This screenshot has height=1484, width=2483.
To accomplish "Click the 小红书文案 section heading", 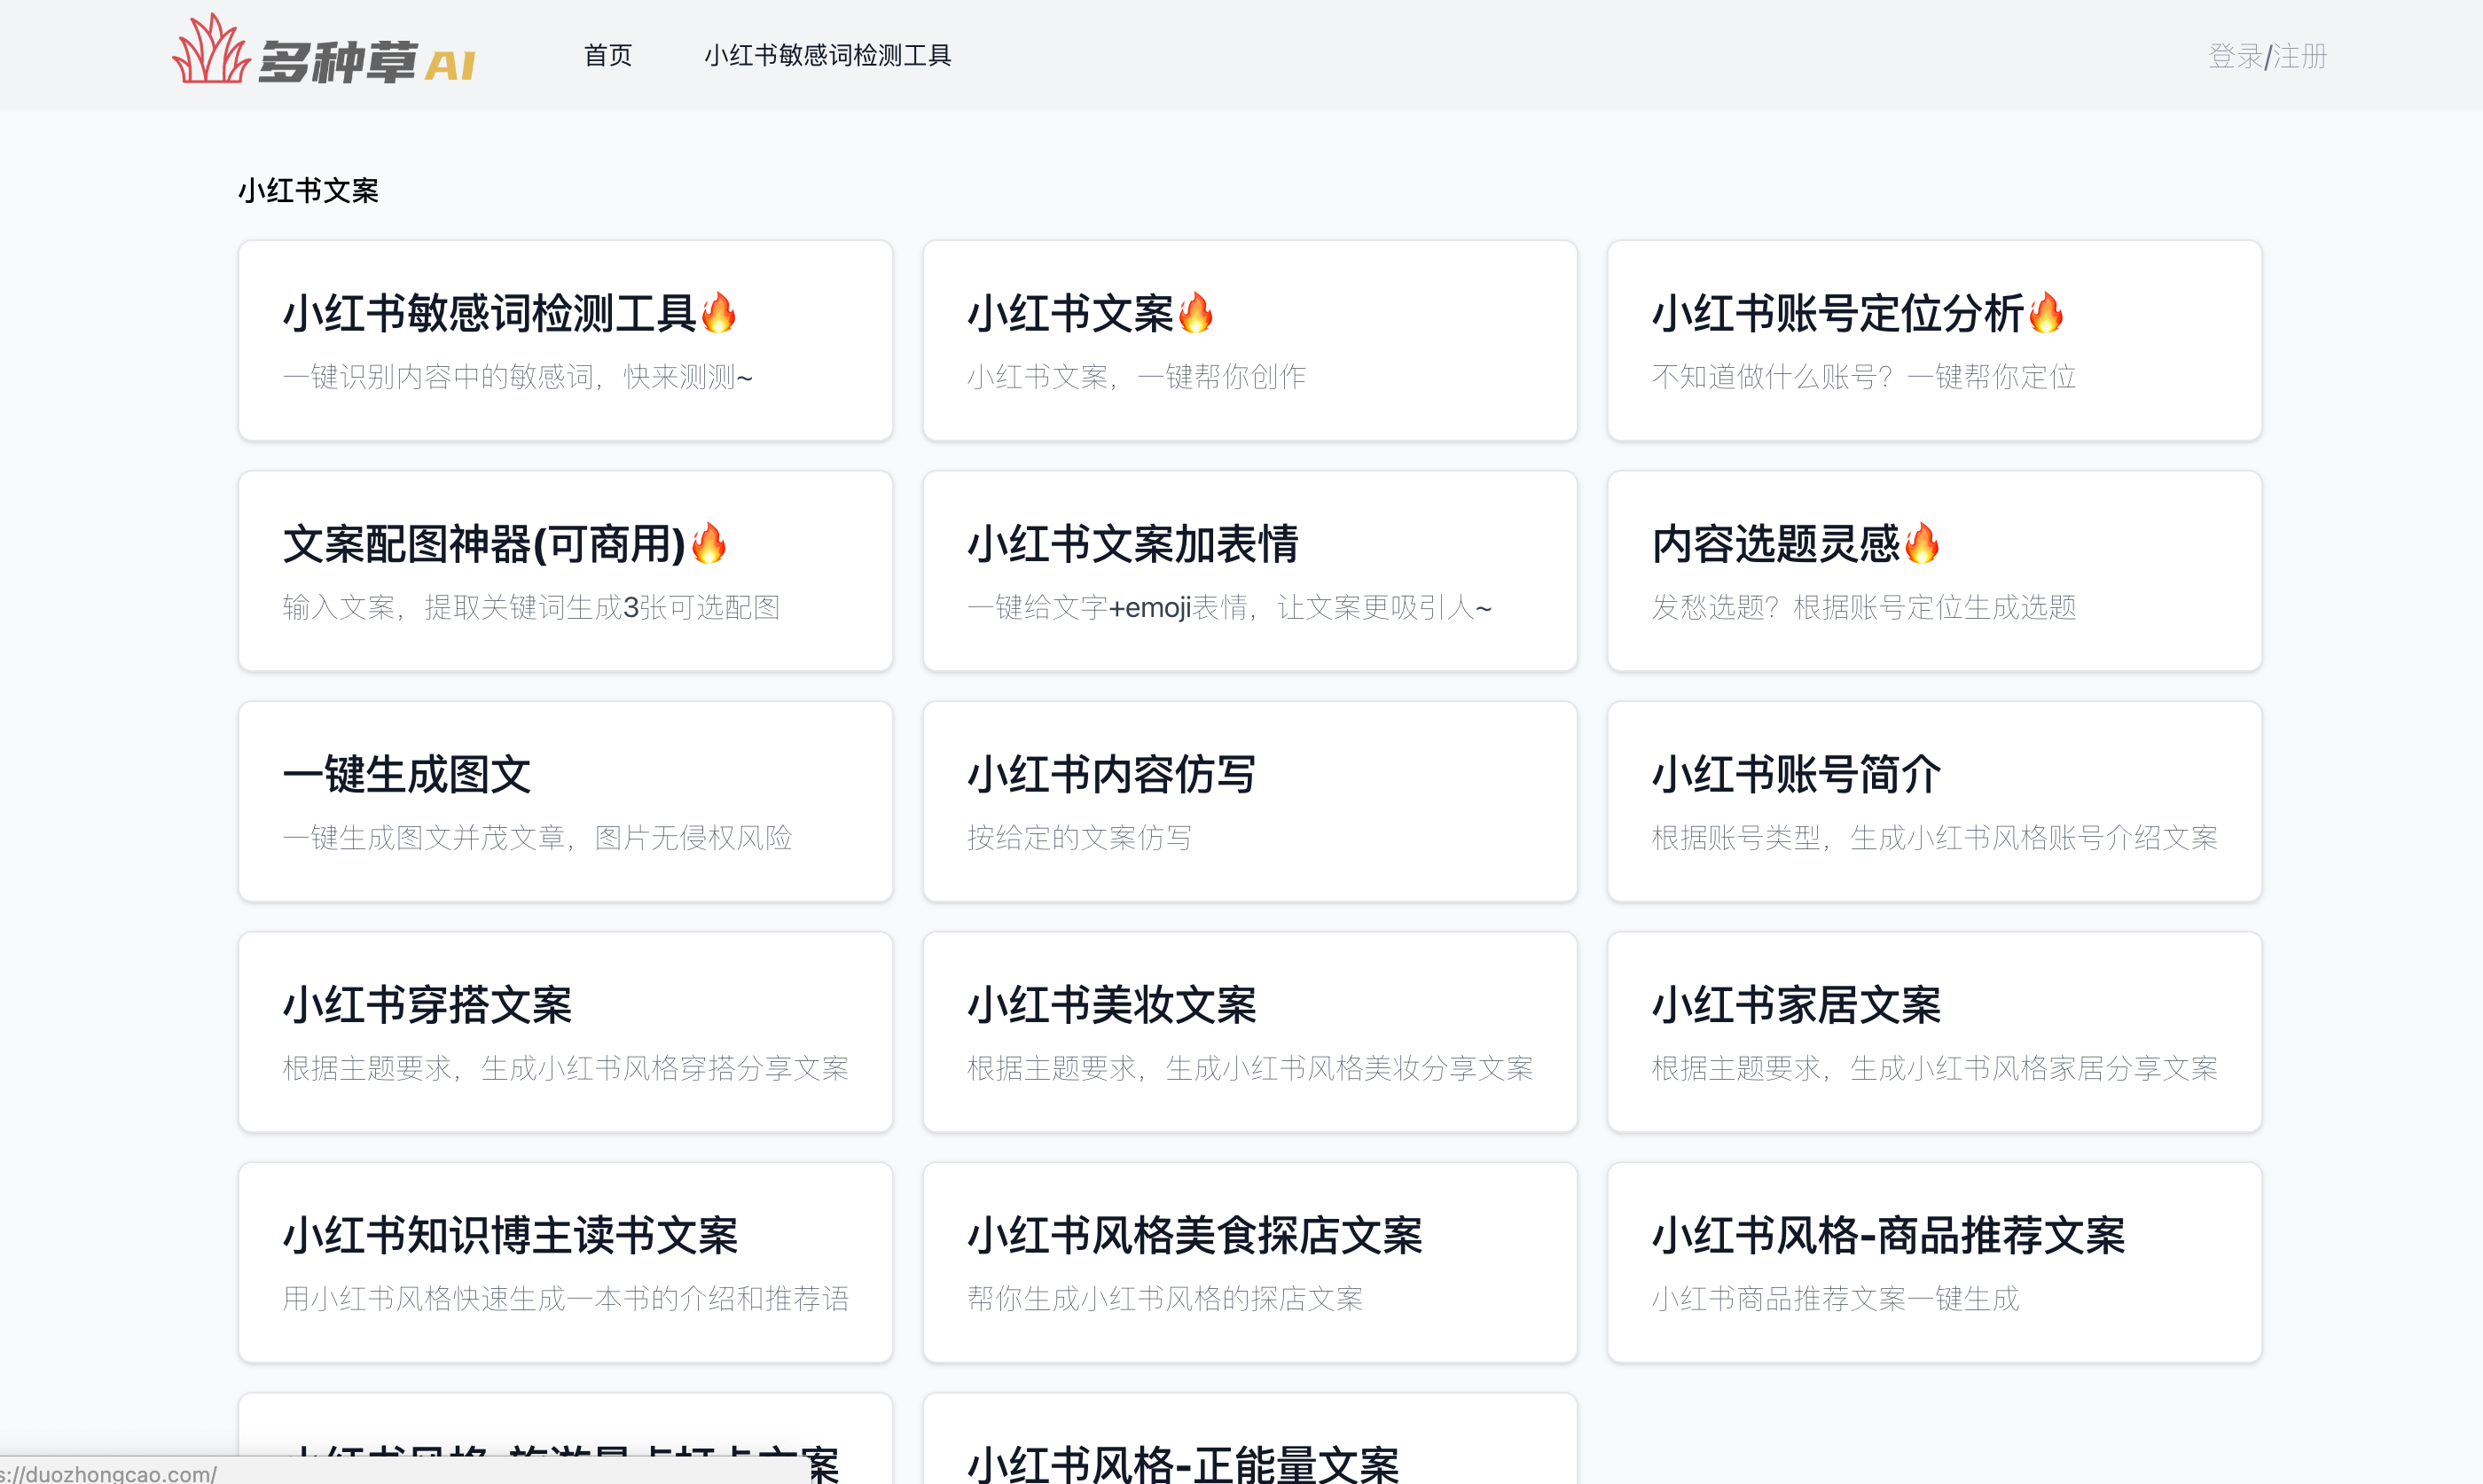I will click(308, 190).
